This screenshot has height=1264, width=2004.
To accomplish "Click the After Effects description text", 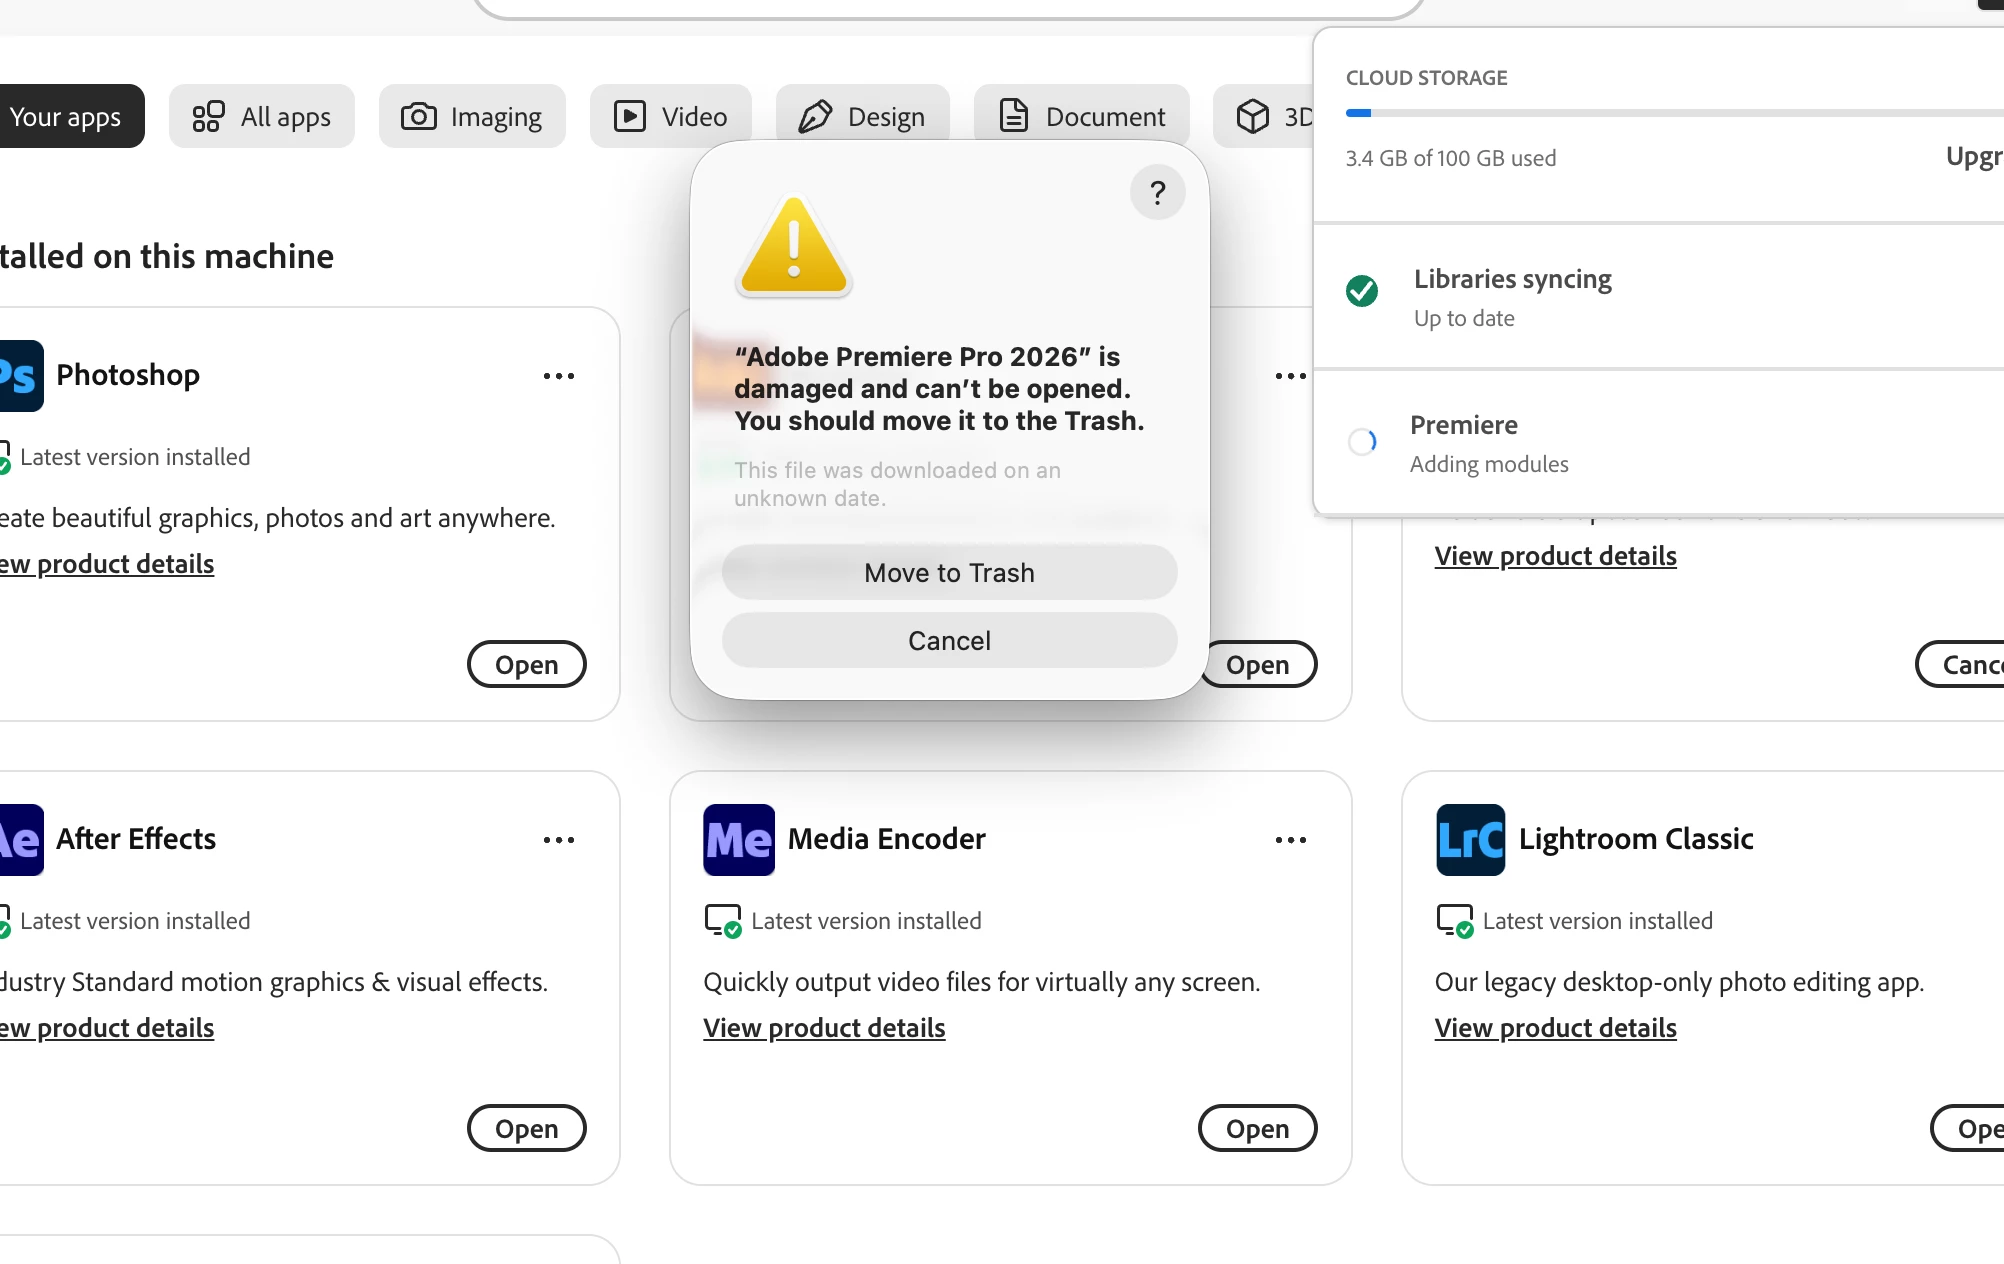I will [x=274, y=982].
